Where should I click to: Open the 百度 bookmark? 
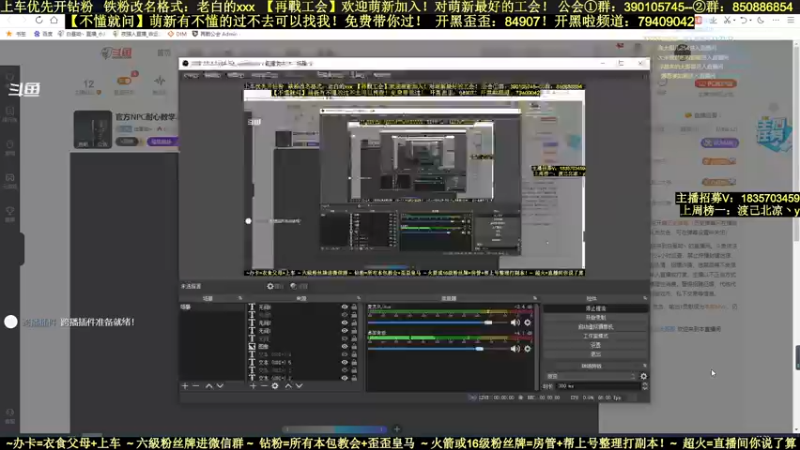pos(43,34)
